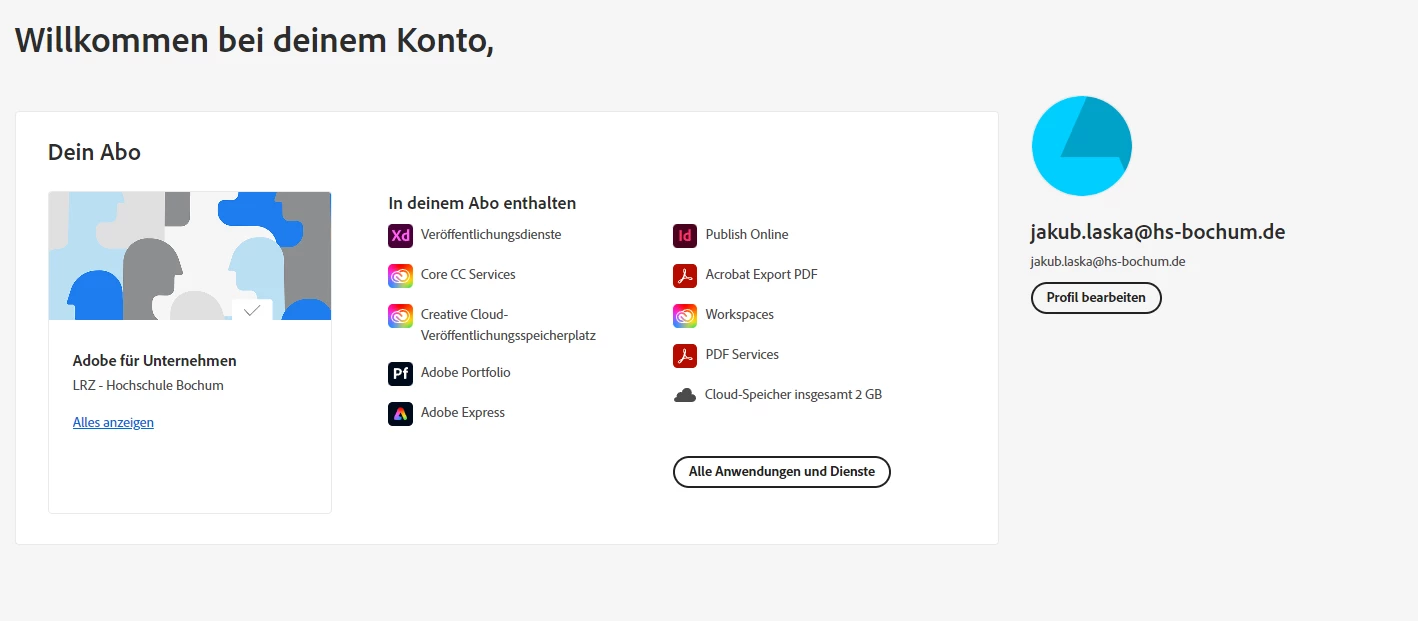1418x621 pixels.
Task: Click the checkmark badge on the plan image
Action: (x=252, y=310)
